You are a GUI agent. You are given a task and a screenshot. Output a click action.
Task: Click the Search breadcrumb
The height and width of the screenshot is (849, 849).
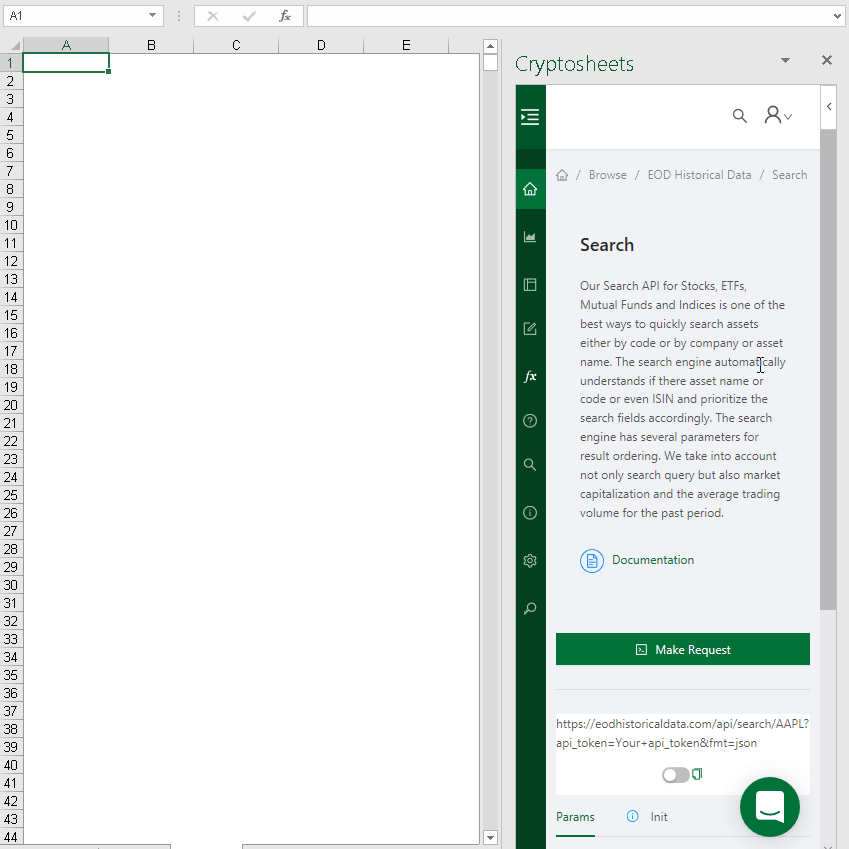789,175
